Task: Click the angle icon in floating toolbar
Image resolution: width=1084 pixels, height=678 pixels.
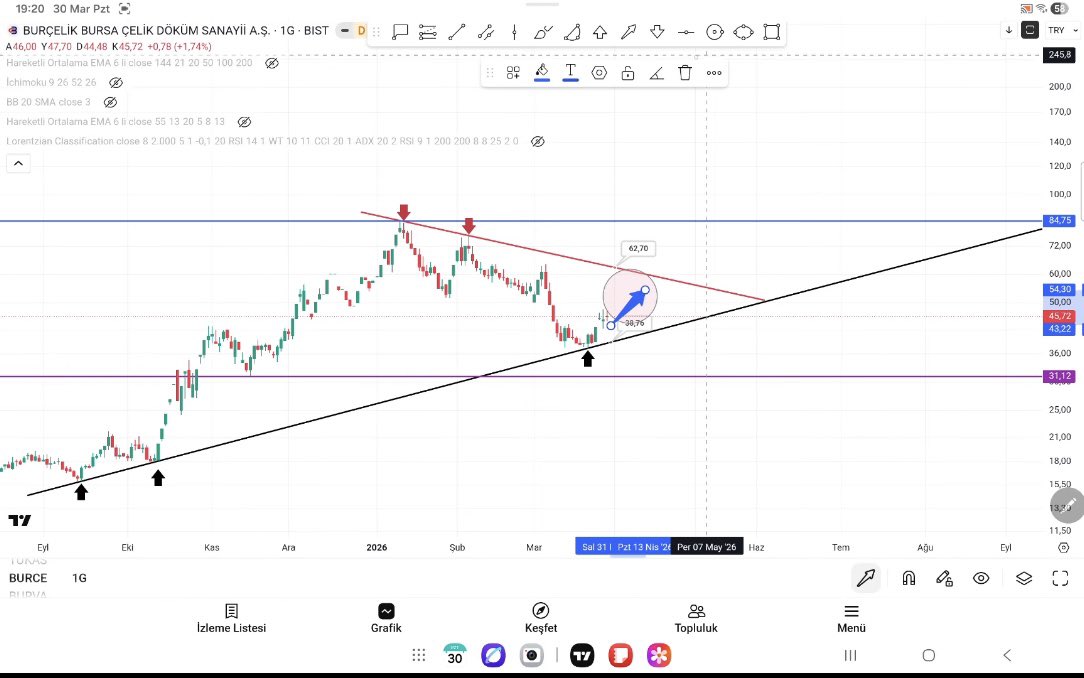Action: (657, 73)
